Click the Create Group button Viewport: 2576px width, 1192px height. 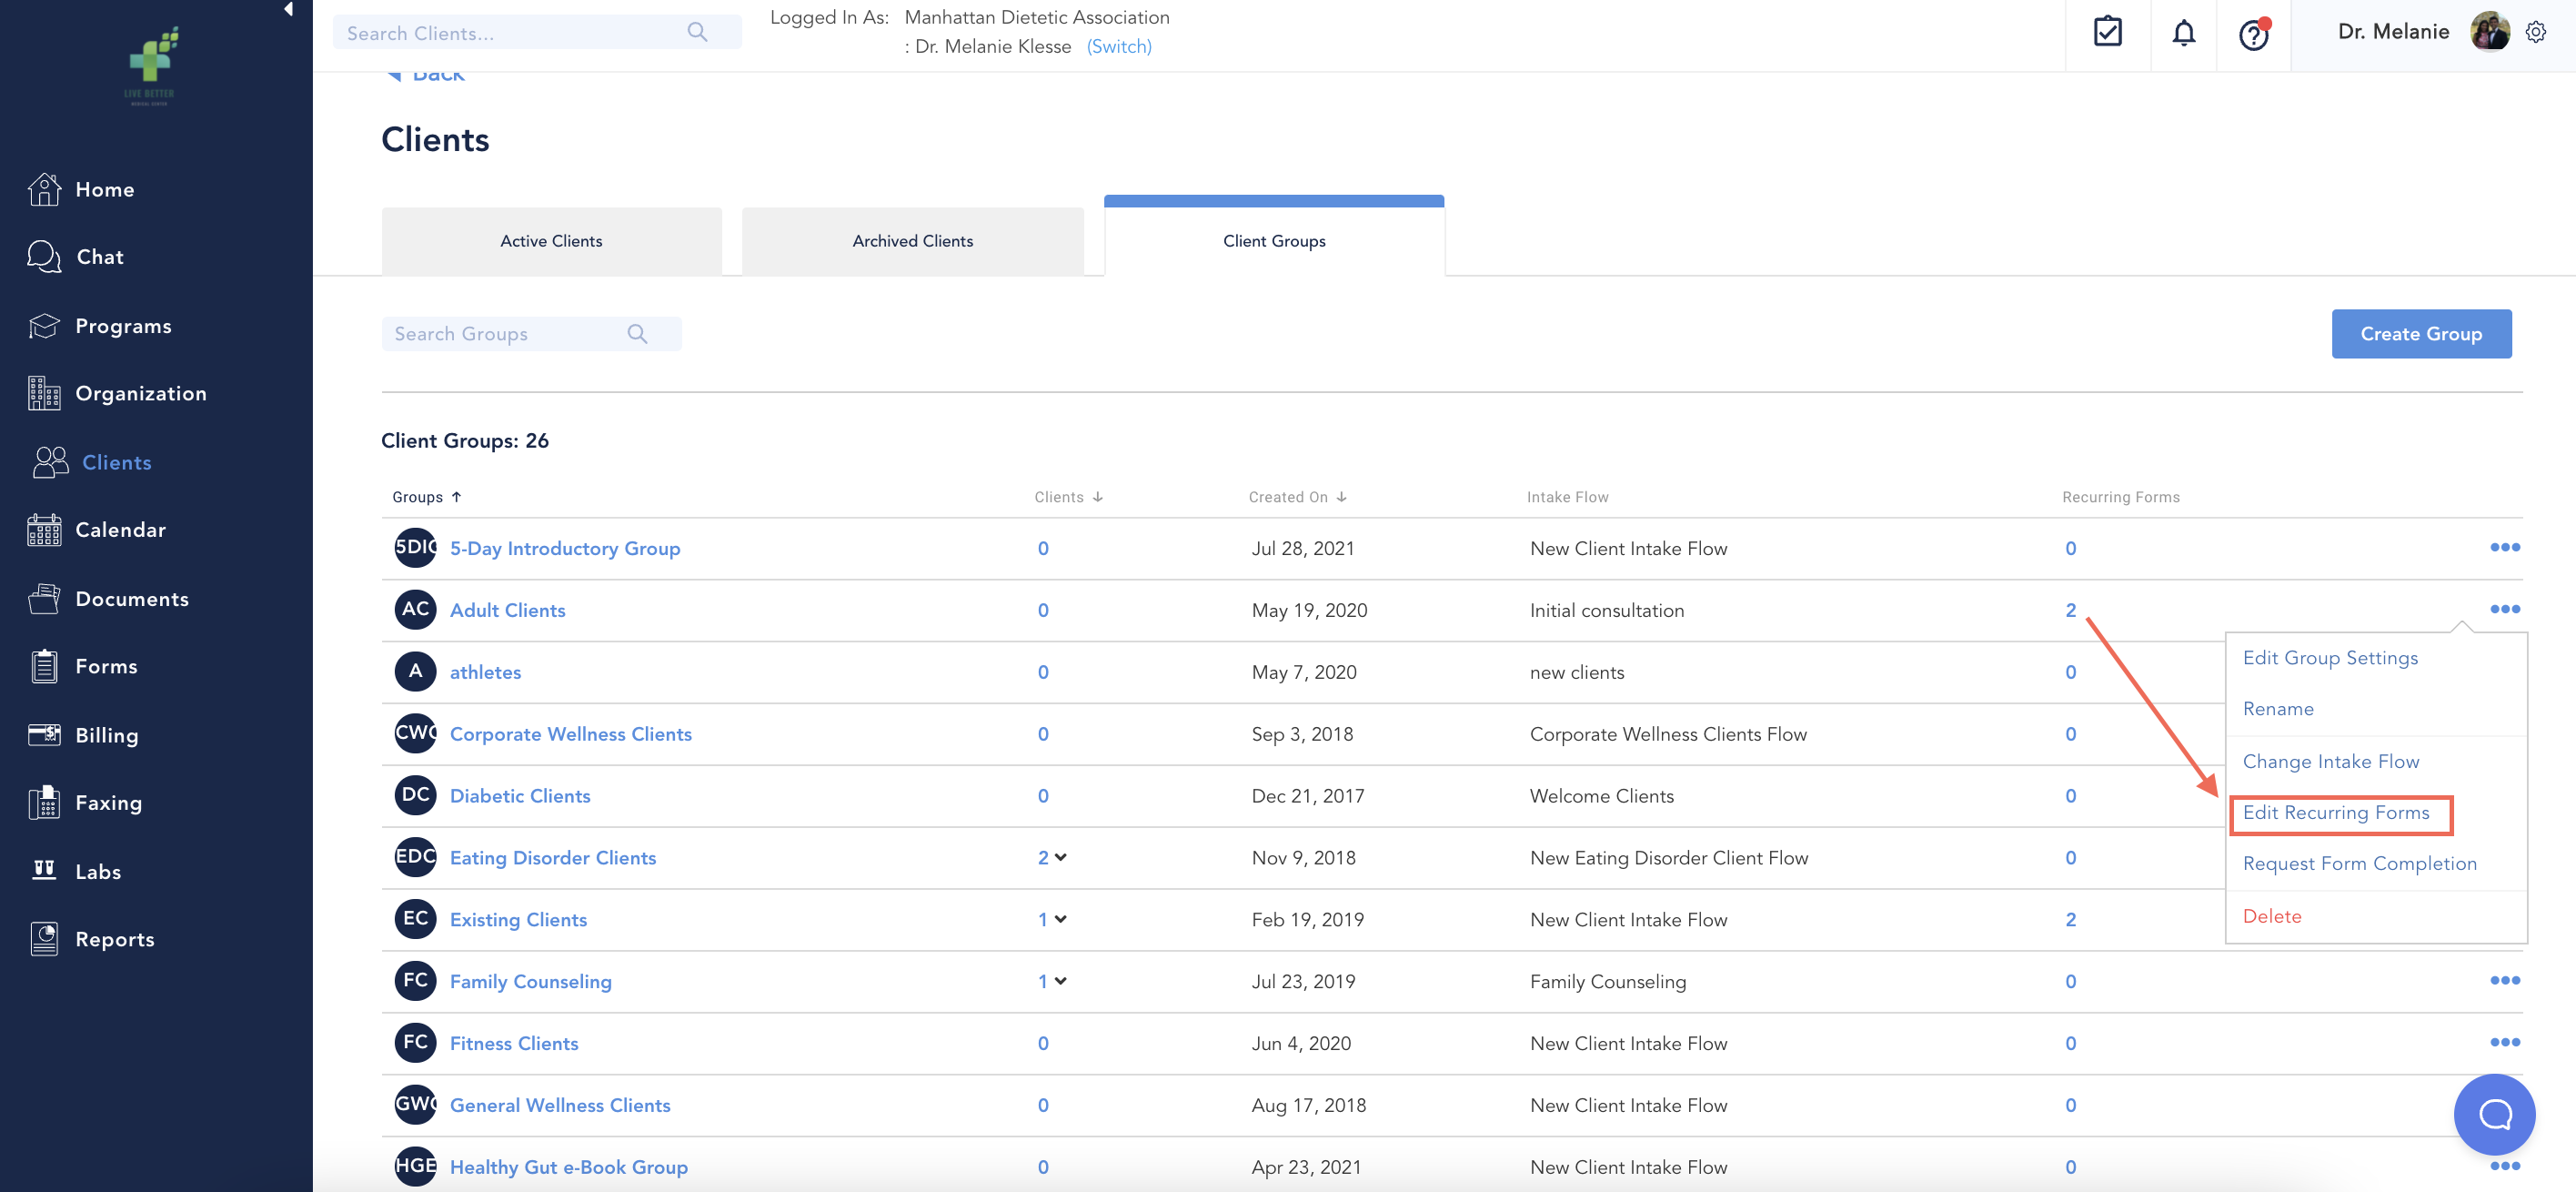2421,333
